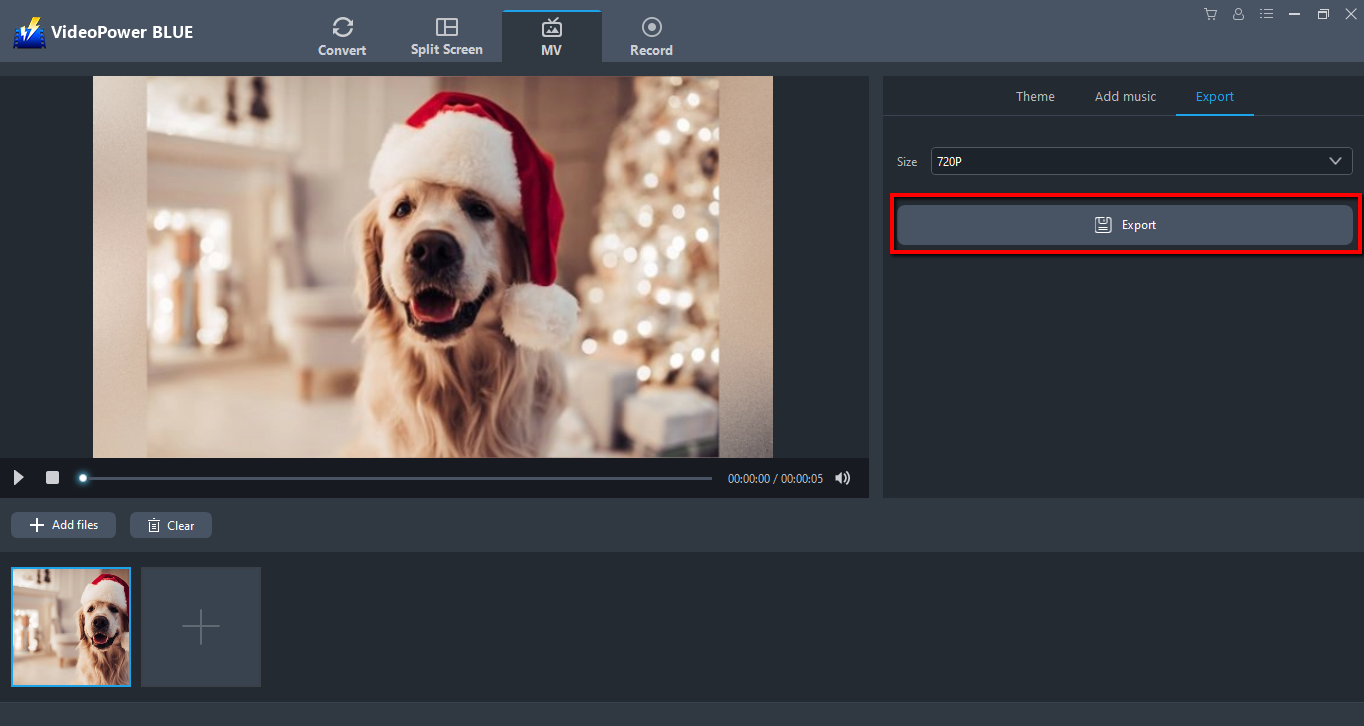Click the video progress slider track
The height and width of the screenshot is (726, 1364).
point(395,478)
